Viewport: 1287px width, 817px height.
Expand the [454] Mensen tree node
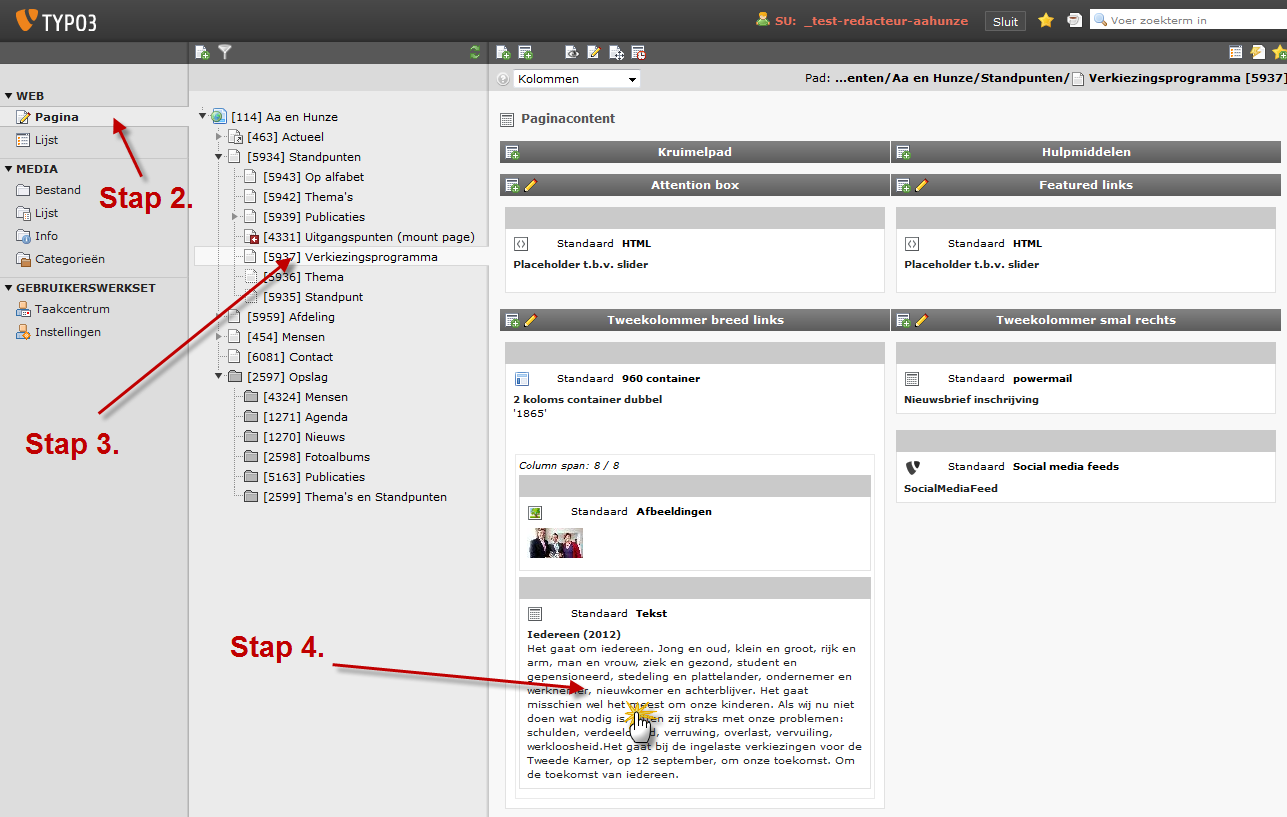pyautogui.click(x=218, y=336)
